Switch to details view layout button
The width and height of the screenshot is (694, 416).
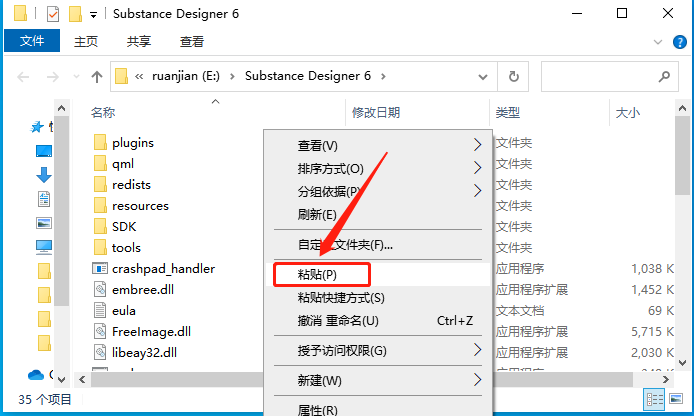point(654,399)
